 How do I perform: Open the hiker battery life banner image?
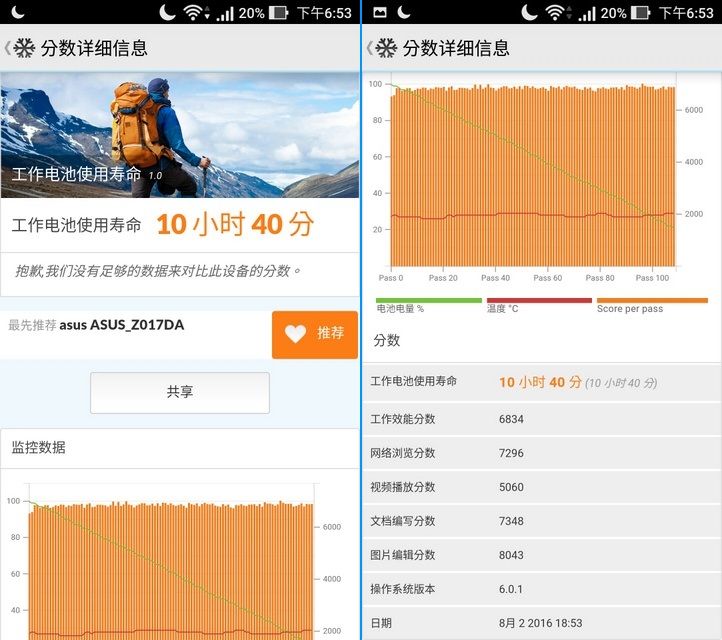coord(180,135)
